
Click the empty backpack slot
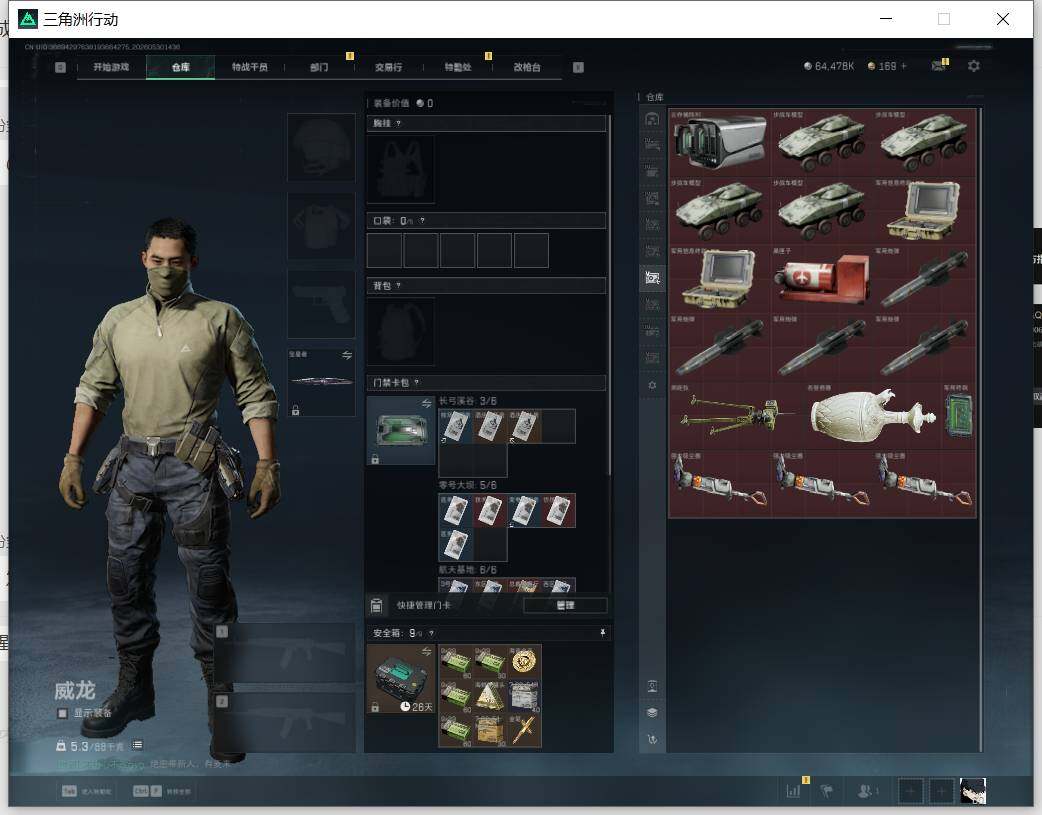401,331
